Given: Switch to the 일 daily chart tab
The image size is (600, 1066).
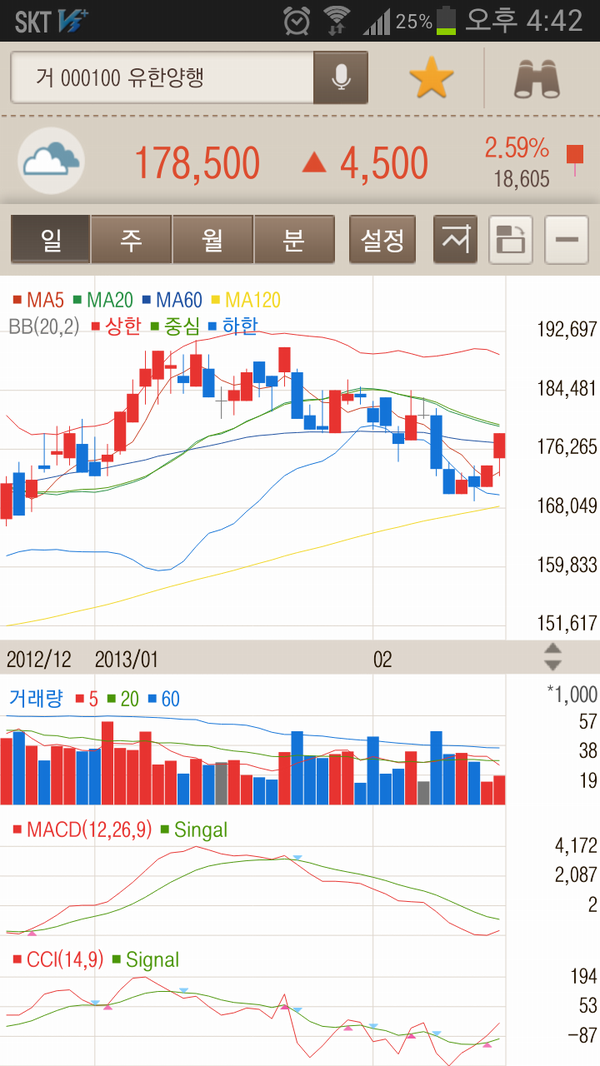Looking at the screenshot, I should tap(50, 239).
